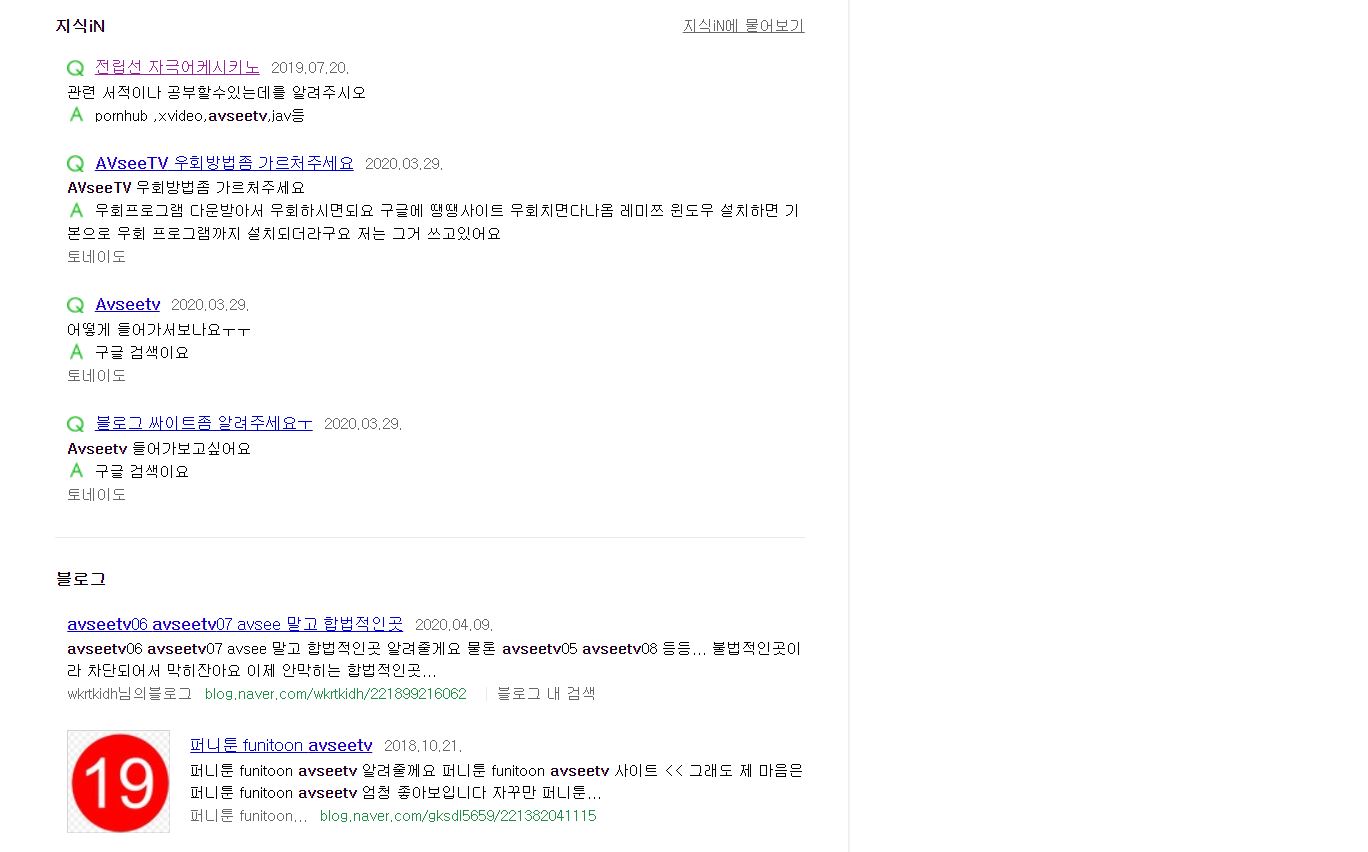Screen dimensions: 1368x852
Task: Click the Q icon beside 블로그 싸이트좀 알려주세요
Action: point(75,424)
